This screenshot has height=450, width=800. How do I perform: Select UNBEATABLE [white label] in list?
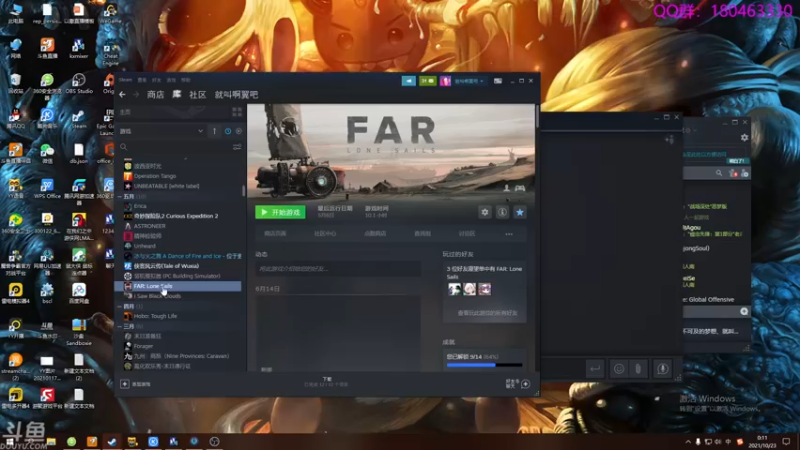166,186
